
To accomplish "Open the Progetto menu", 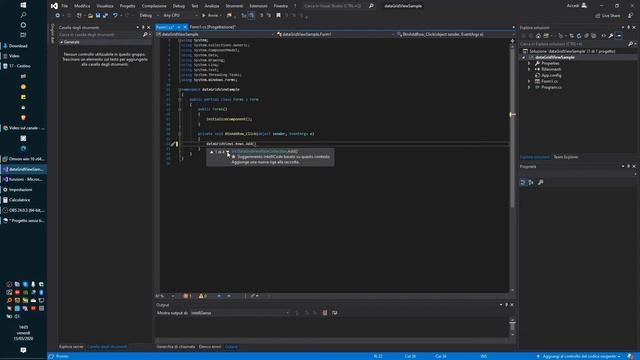I will pos(127,6).
